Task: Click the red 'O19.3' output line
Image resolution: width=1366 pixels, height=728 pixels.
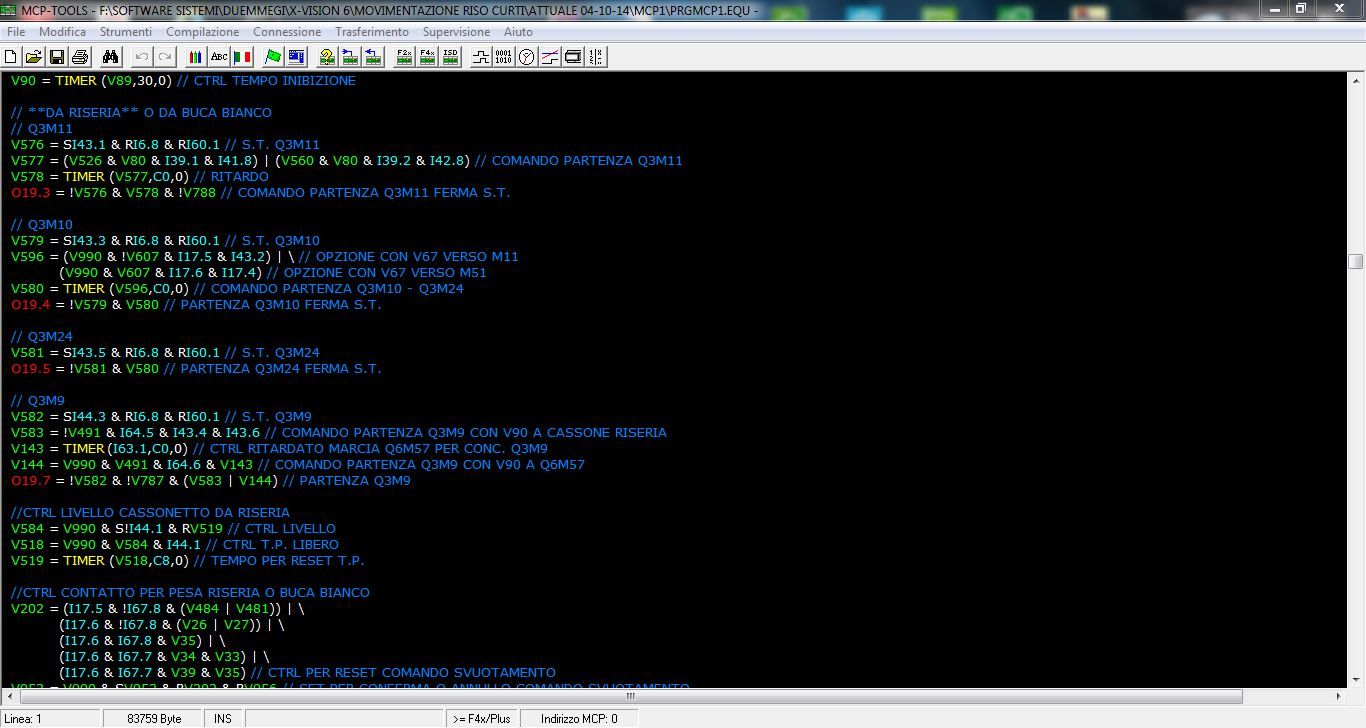Action: coord(260,193)
